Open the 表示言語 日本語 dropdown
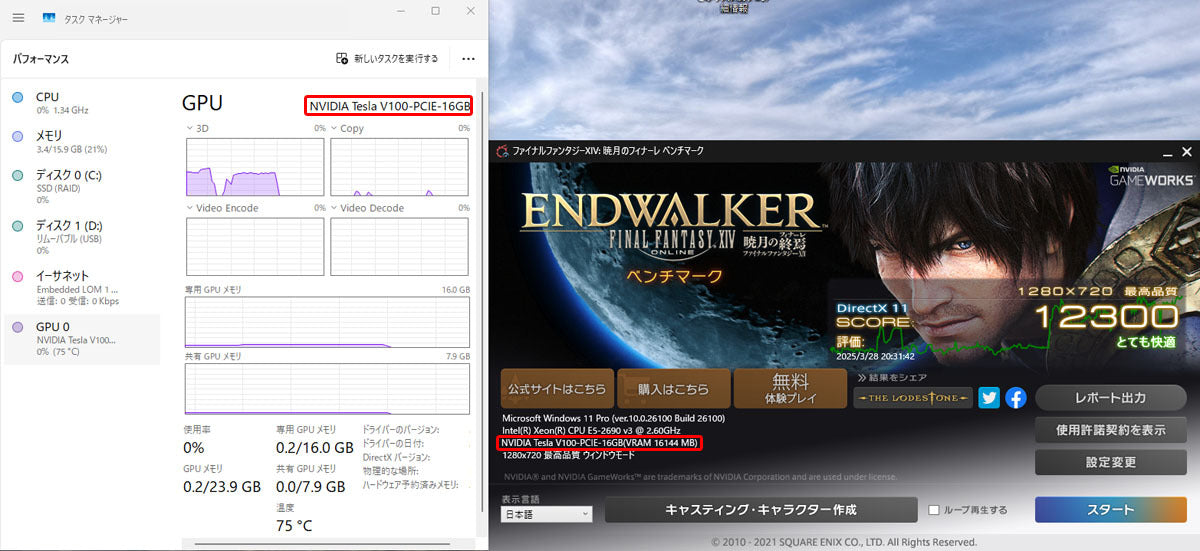 [546, 513]
